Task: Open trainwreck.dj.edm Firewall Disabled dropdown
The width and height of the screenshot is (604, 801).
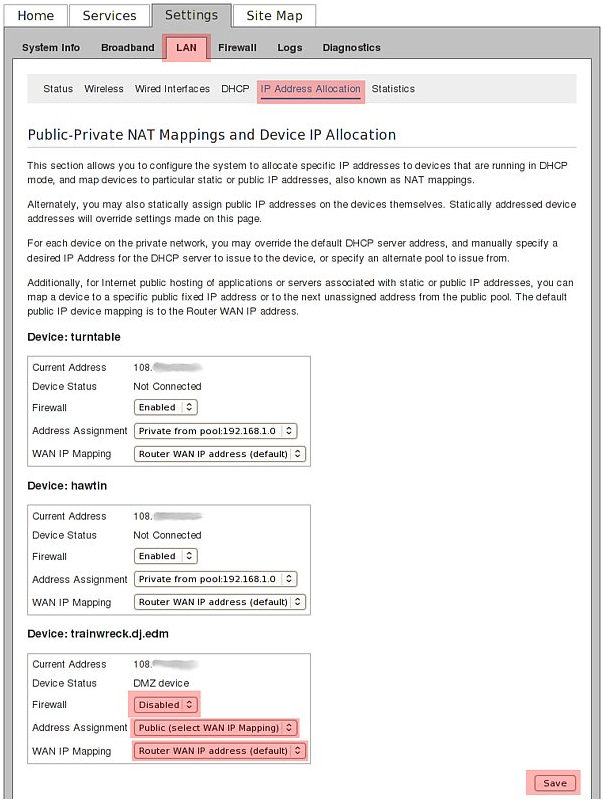Action: (x=166, y=704)
